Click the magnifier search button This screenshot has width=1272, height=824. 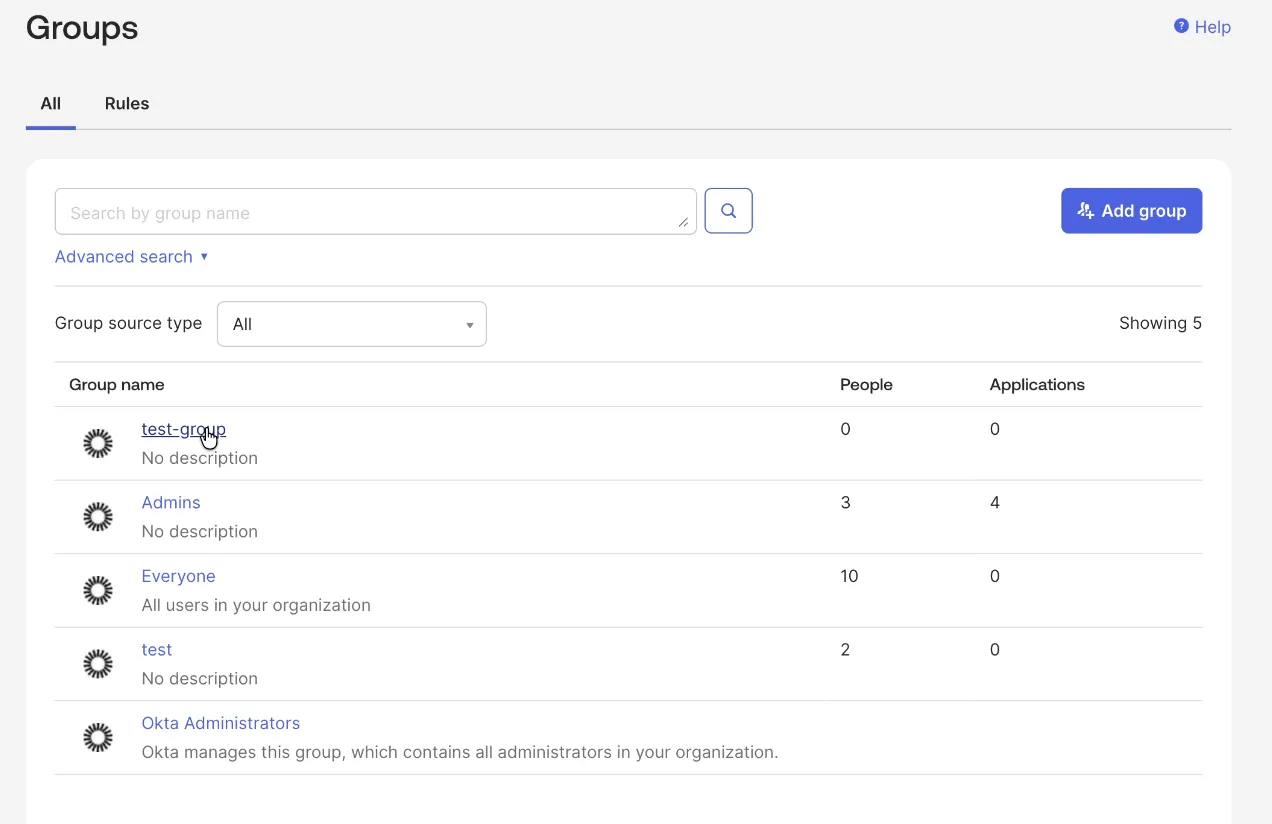point(728,211)
